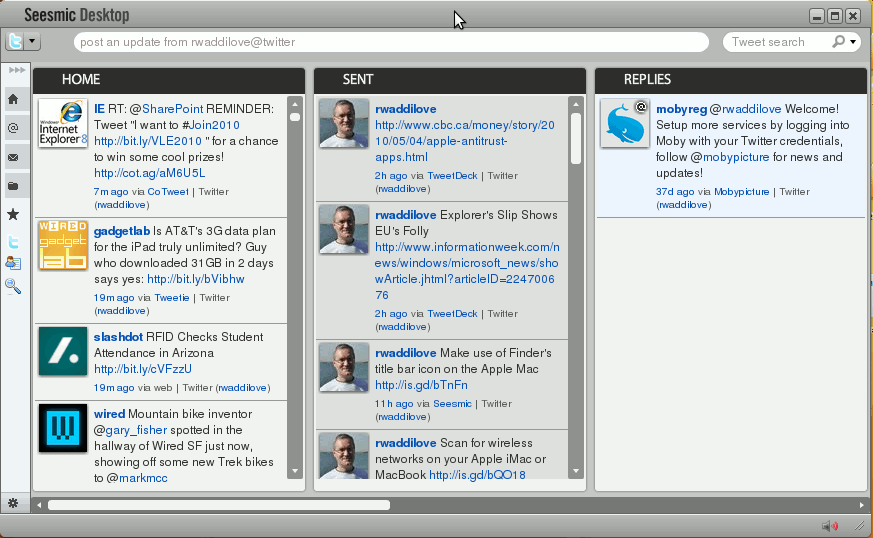Open the bit.ly/VLE2010 link in IE tweet
873x538 pixels.
click(148, 141)
